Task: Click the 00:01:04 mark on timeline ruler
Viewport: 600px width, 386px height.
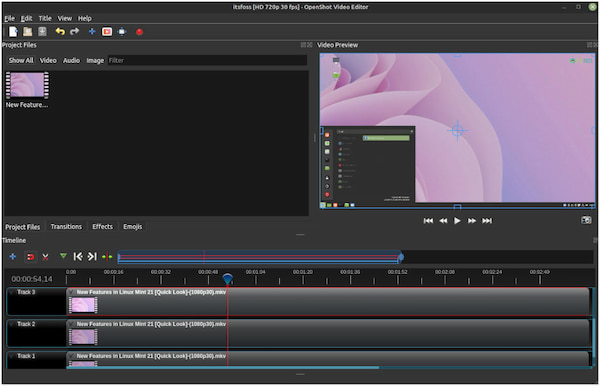Action: coord(255,272)
